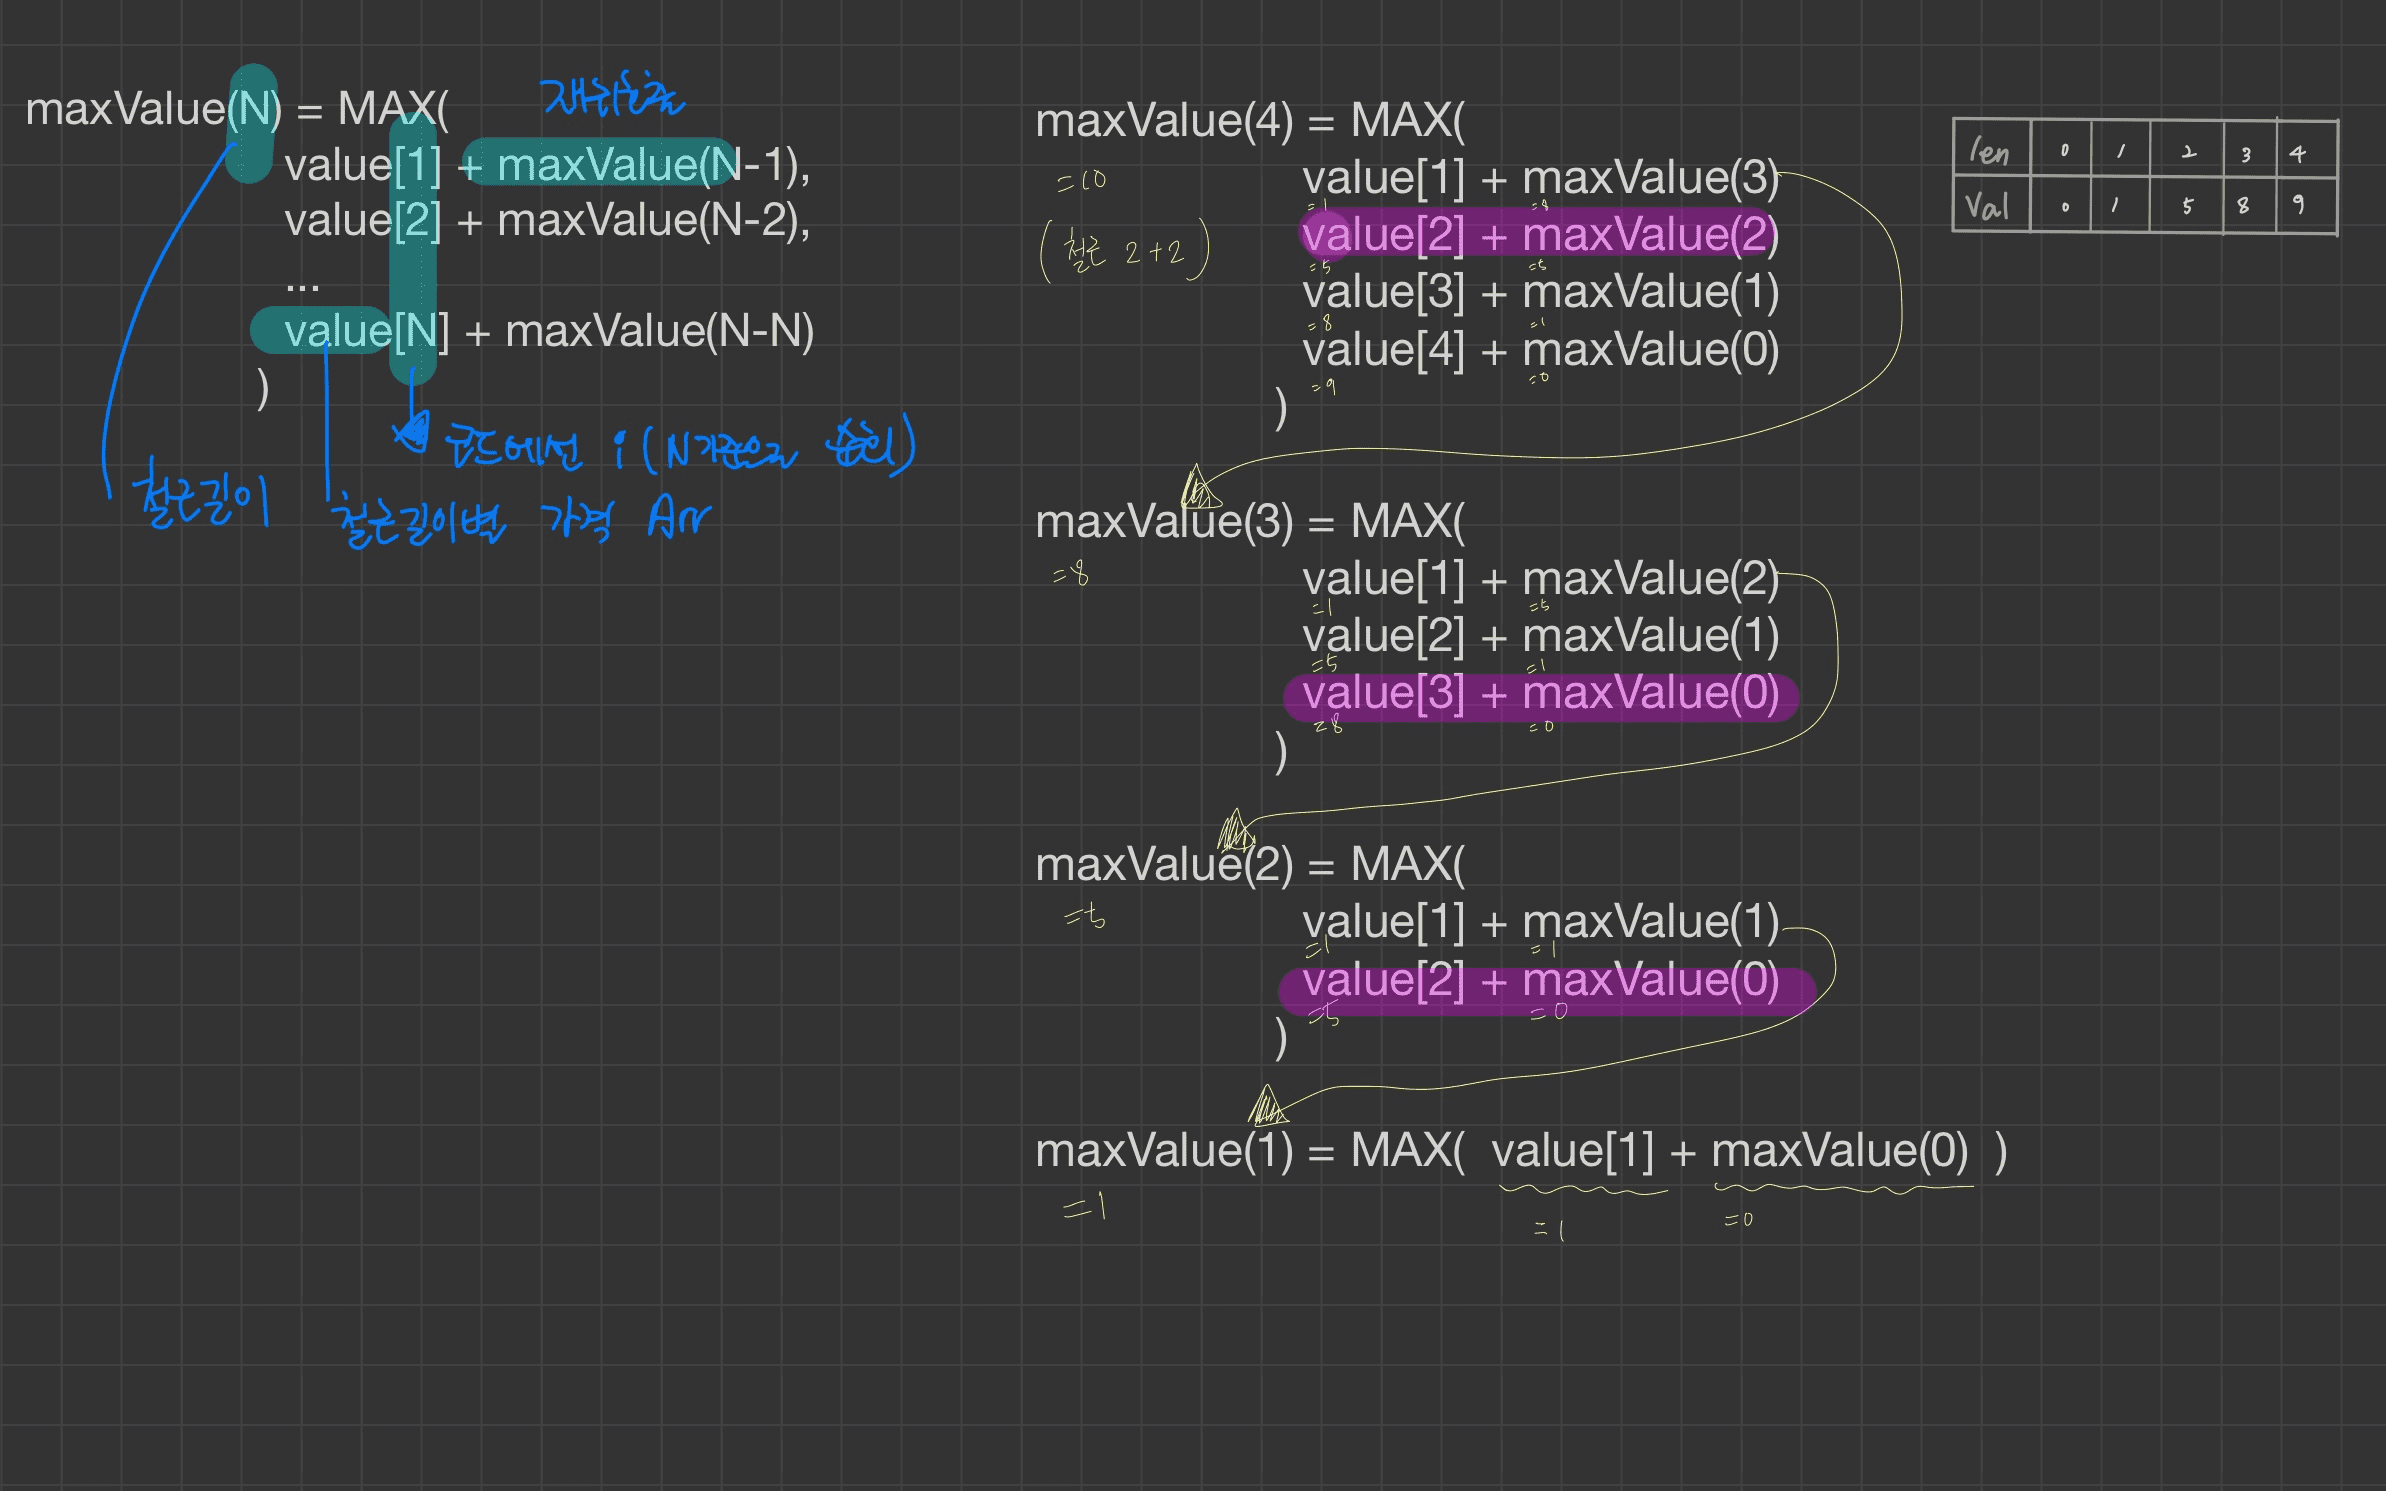Click the maxValue(4) = MAX( heading text
The height and width of the screenshot is (1491, 2386).
(x=1249, y=121)
